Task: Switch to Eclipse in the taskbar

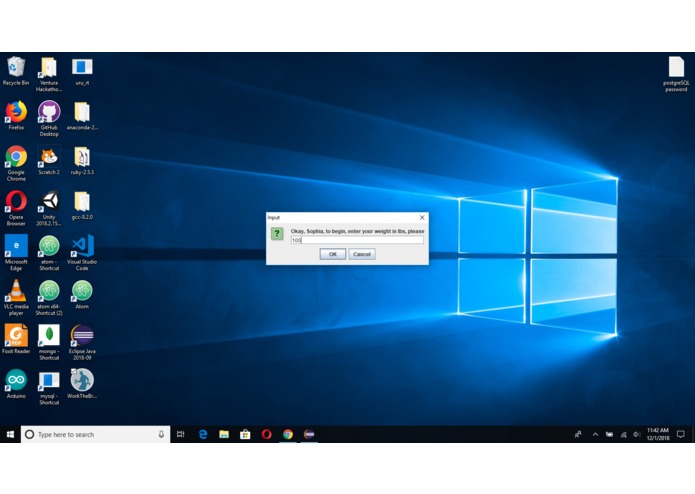Action: click(x=309, y=434)
